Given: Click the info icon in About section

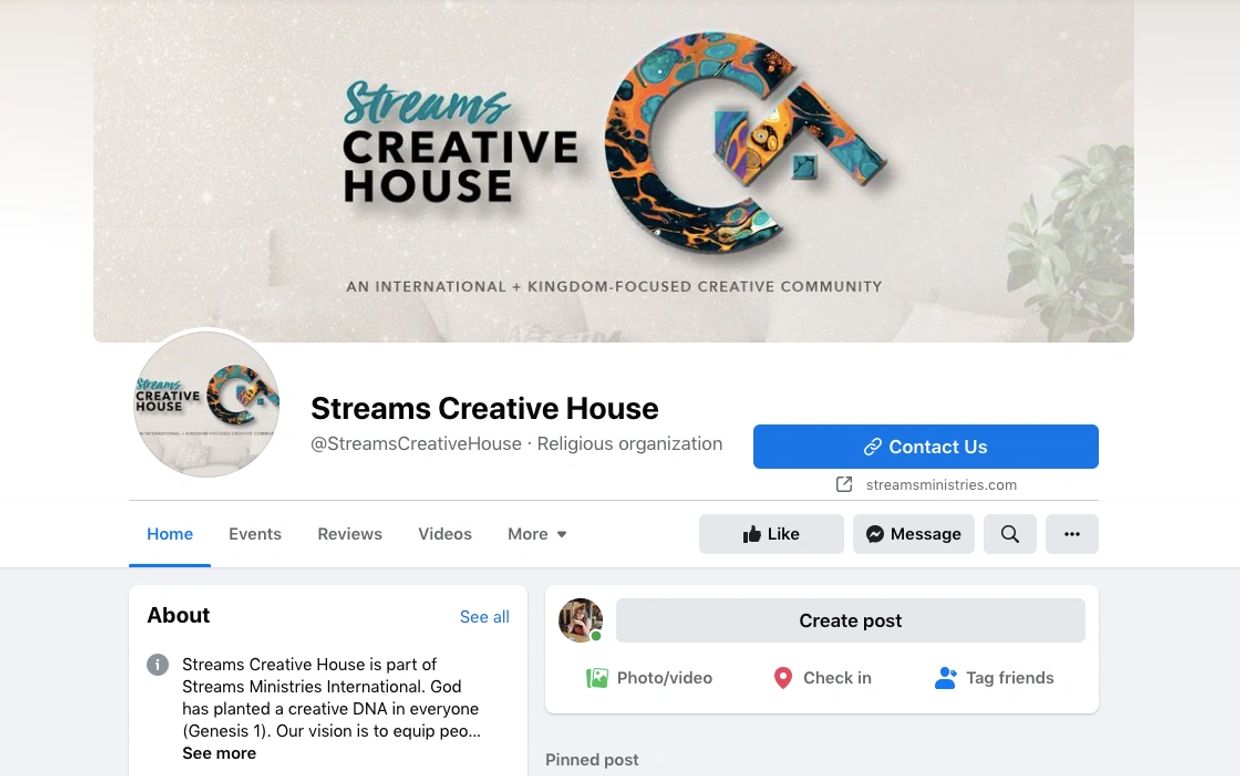Looking at the screenshot, I should point(158,665).
